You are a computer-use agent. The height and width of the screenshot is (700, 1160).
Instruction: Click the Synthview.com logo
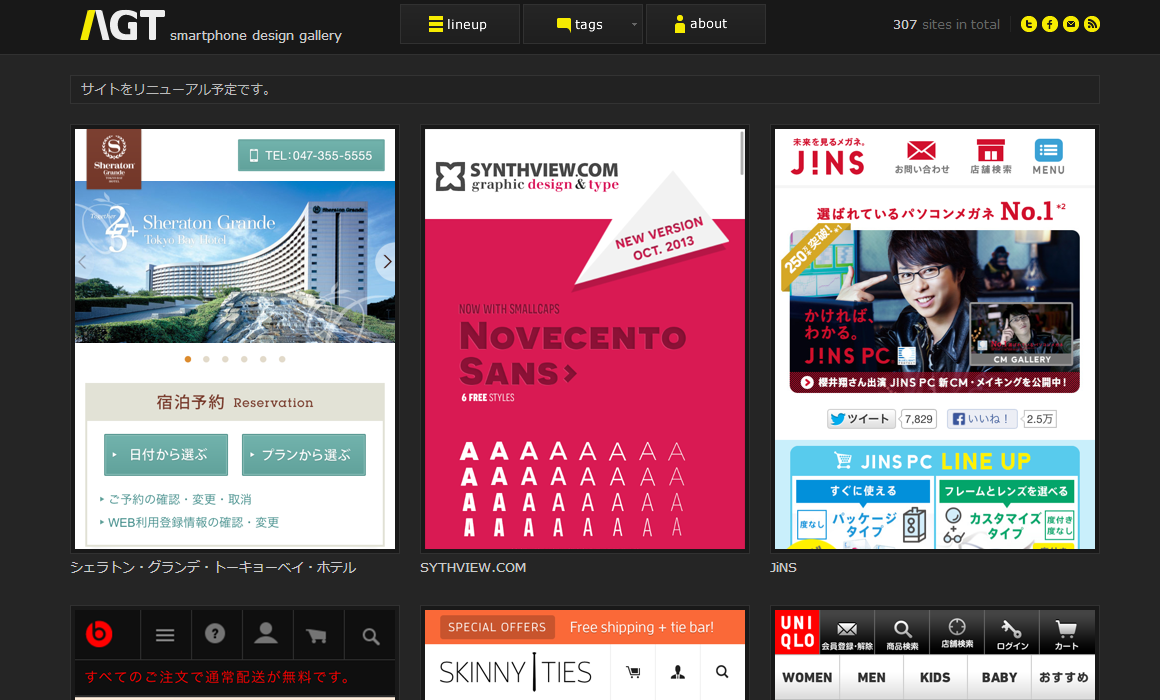point(527,177)
